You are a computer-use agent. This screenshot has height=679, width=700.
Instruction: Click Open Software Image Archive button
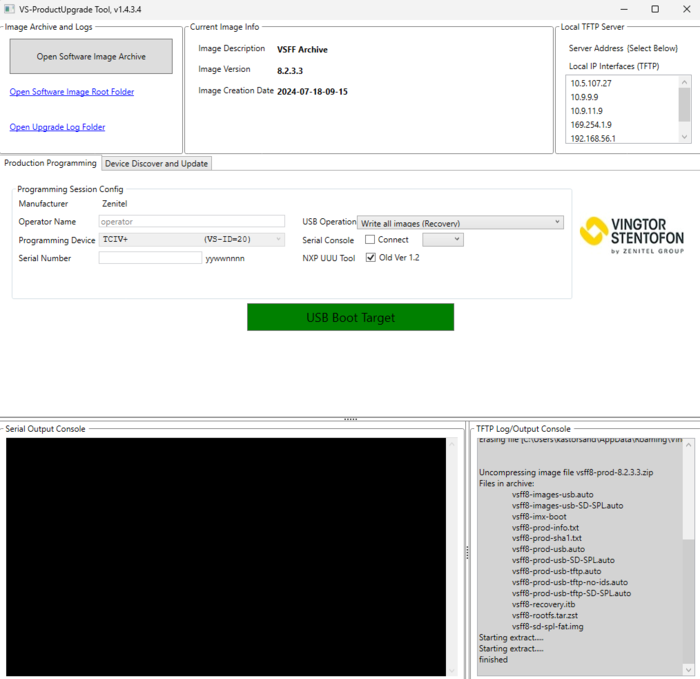[91, 57]
